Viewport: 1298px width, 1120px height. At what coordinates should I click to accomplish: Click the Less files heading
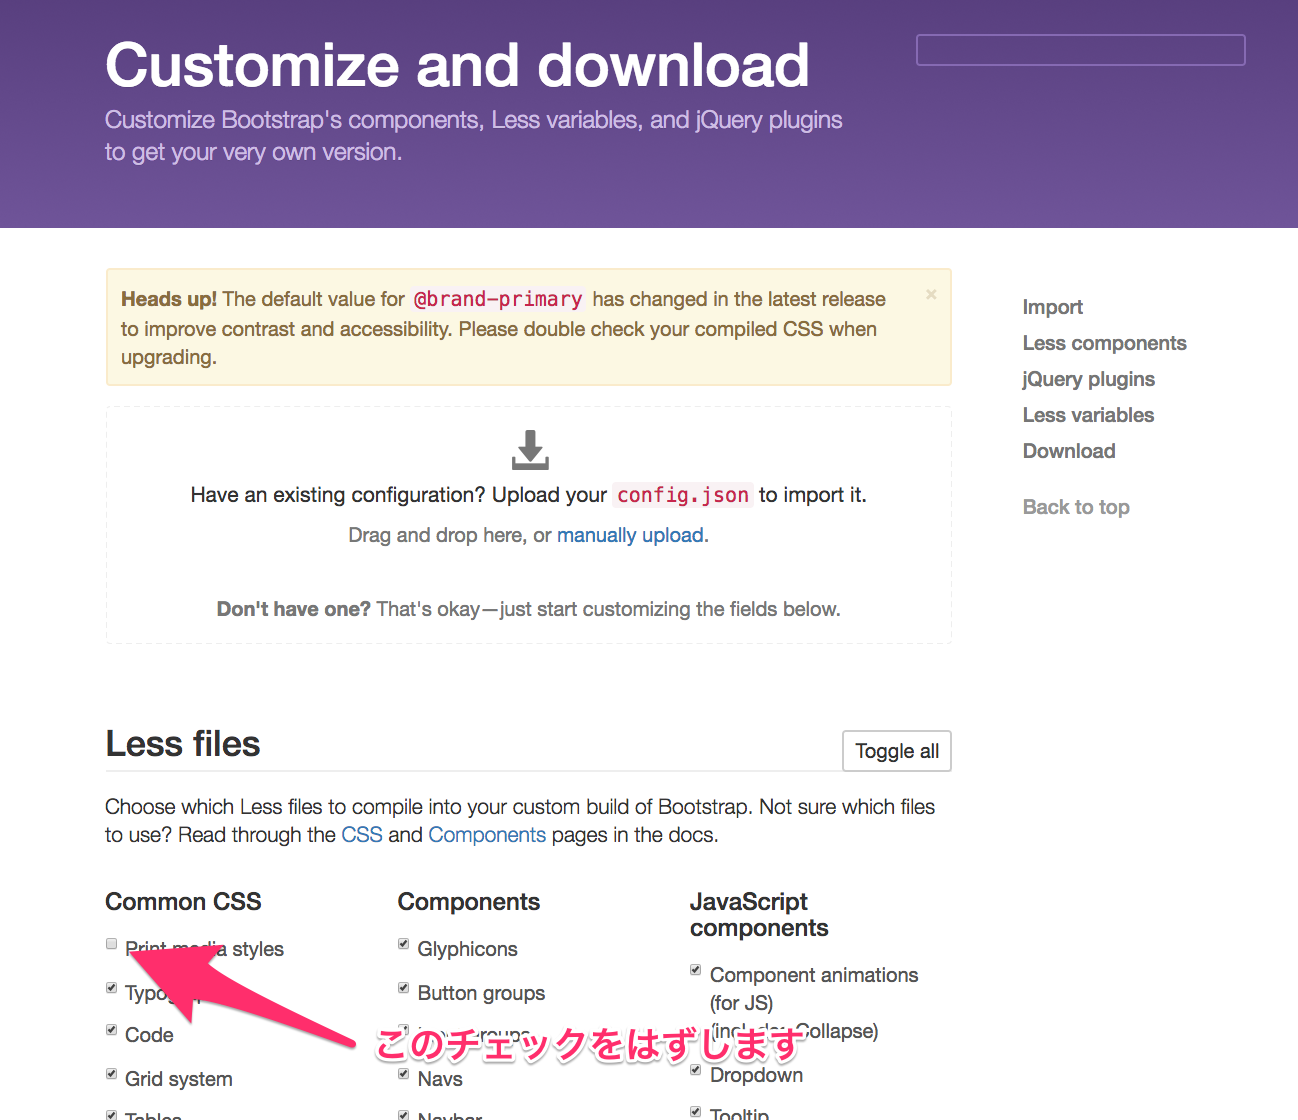183,744
